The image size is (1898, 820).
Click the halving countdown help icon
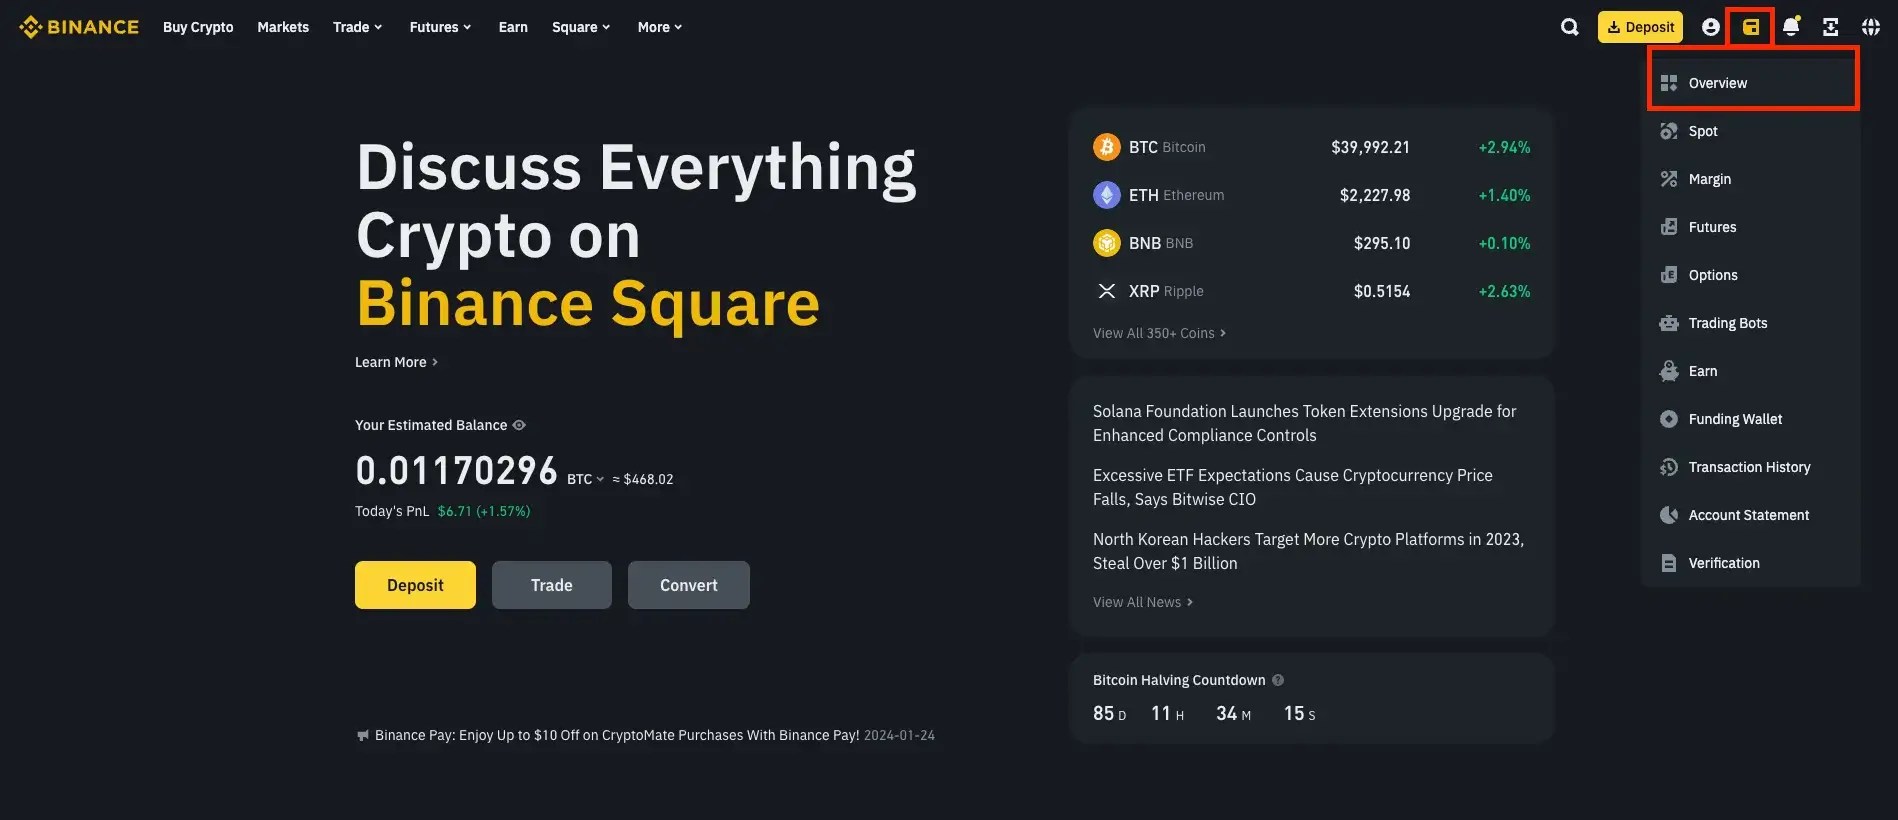point(1278,680)
